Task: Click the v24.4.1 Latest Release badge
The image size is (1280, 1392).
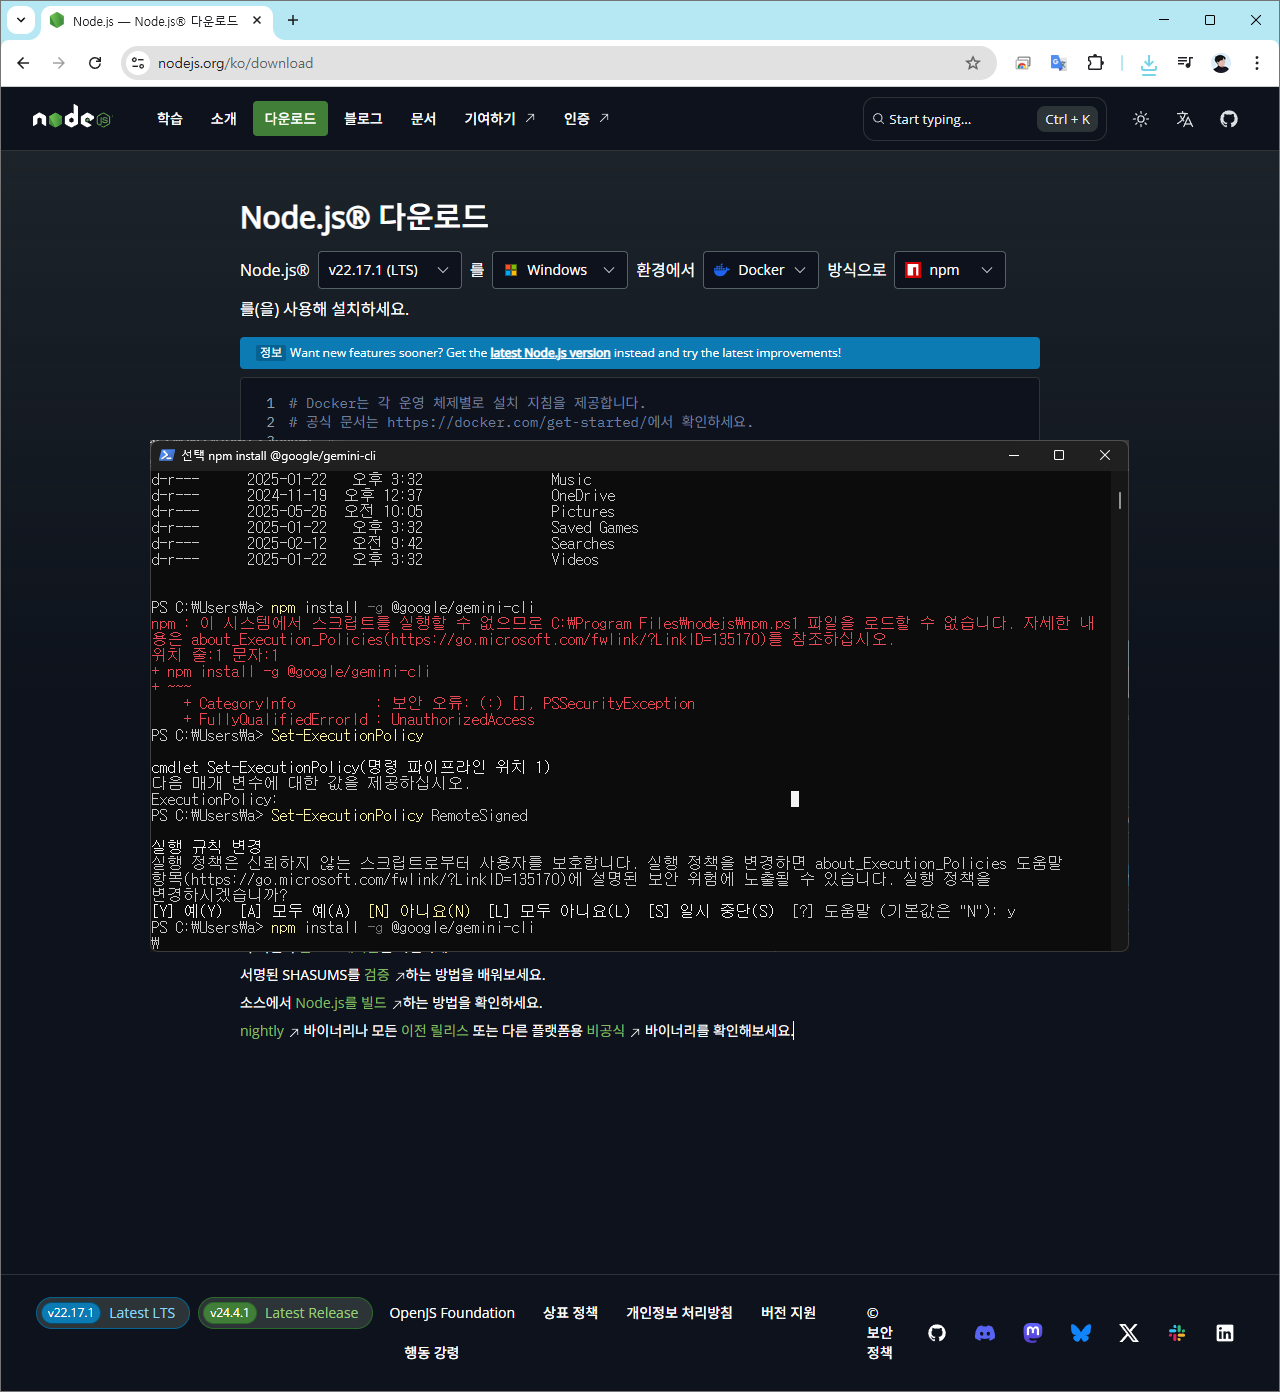Action: click(x=285, y=1313)
